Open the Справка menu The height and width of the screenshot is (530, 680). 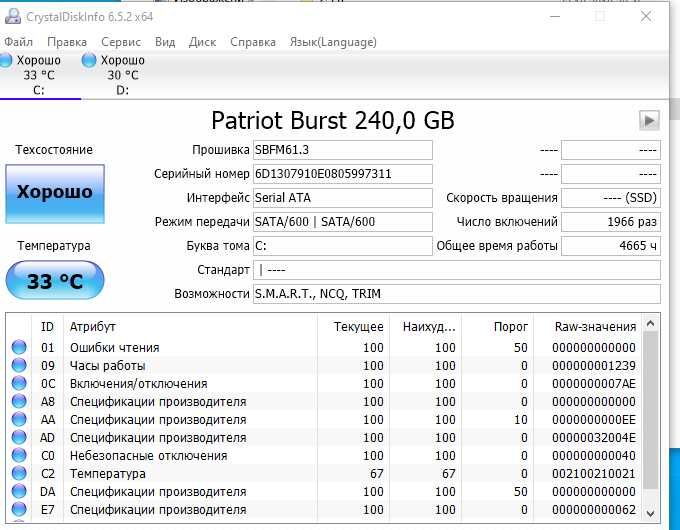click(253, 42)
